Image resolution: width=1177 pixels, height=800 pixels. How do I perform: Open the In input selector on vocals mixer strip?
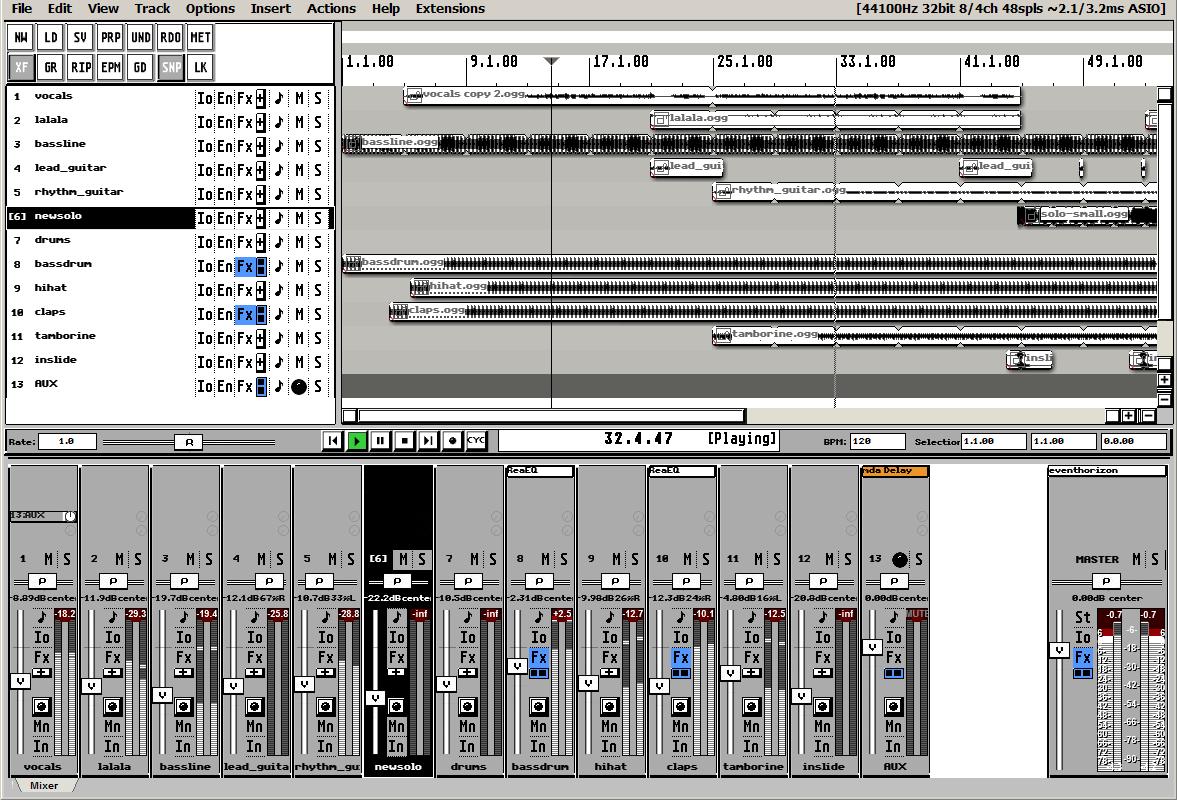[x=41, y=746]
